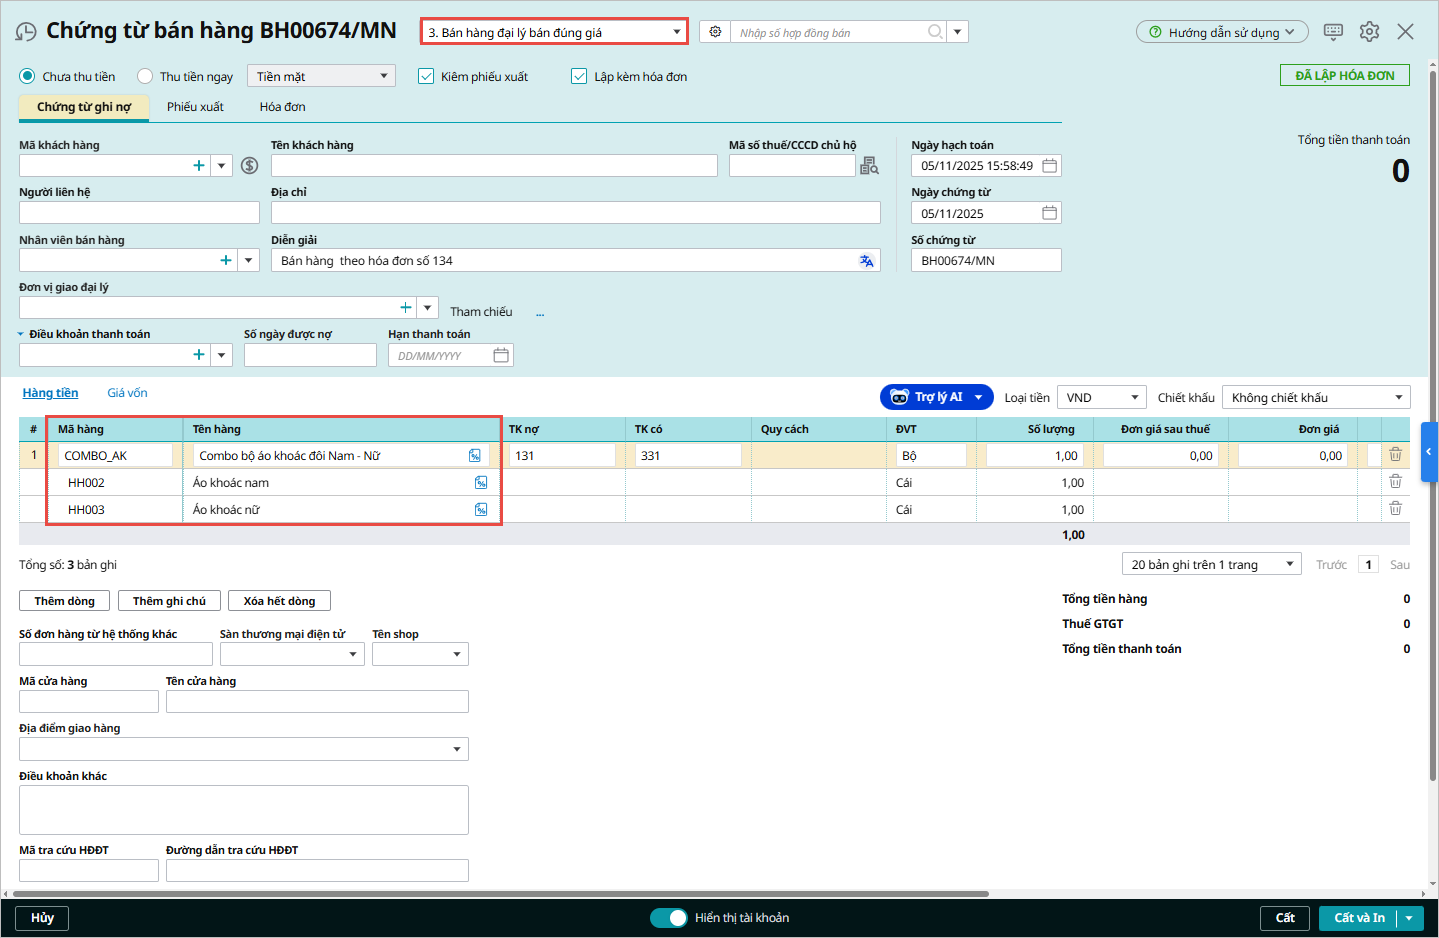Toggle the Hiển thị tài khoản switch
1439x938 pixels.
coord(668,918)
